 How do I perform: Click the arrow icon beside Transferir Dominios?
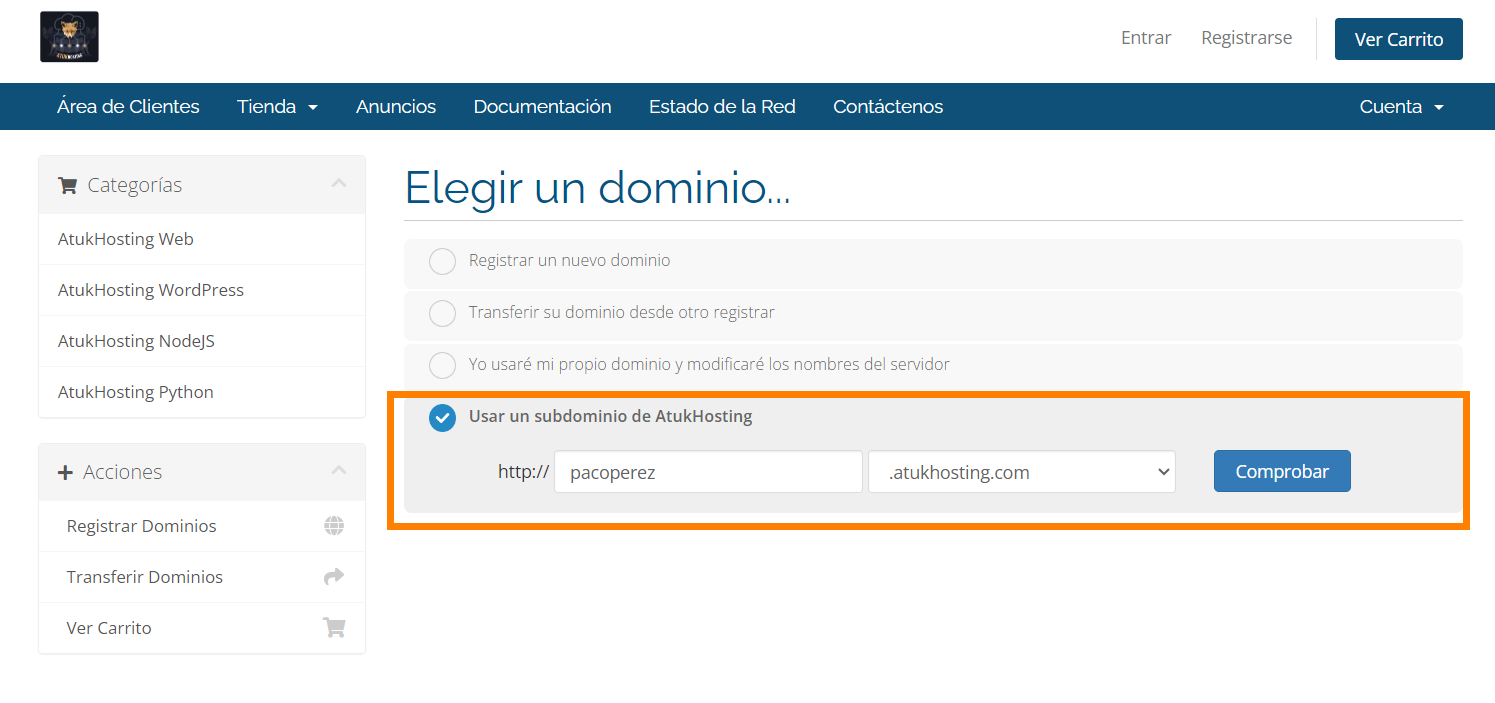334,577
